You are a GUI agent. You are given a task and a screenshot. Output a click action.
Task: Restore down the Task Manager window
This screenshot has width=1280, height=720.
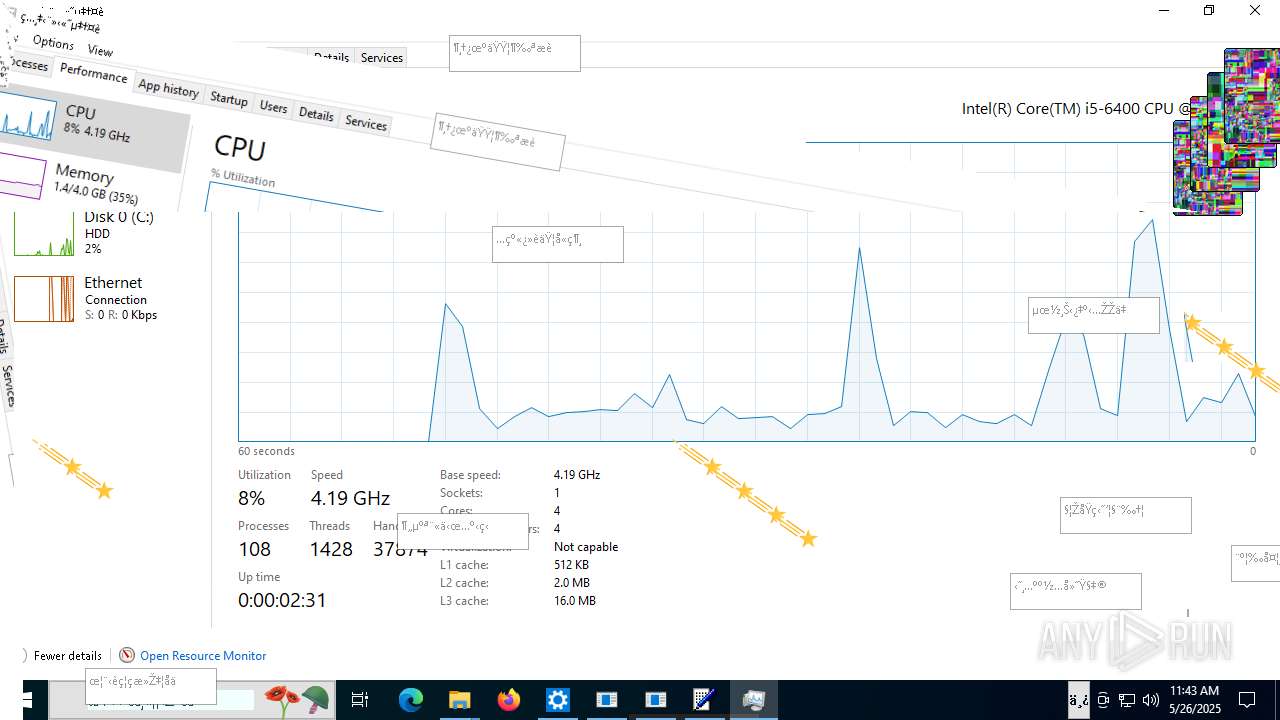pos(1209,10)
